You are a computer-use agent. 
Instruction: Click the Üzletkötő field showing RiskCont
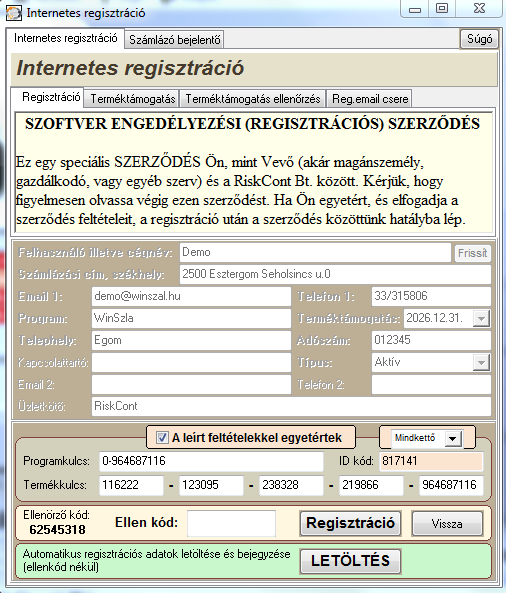291,406
